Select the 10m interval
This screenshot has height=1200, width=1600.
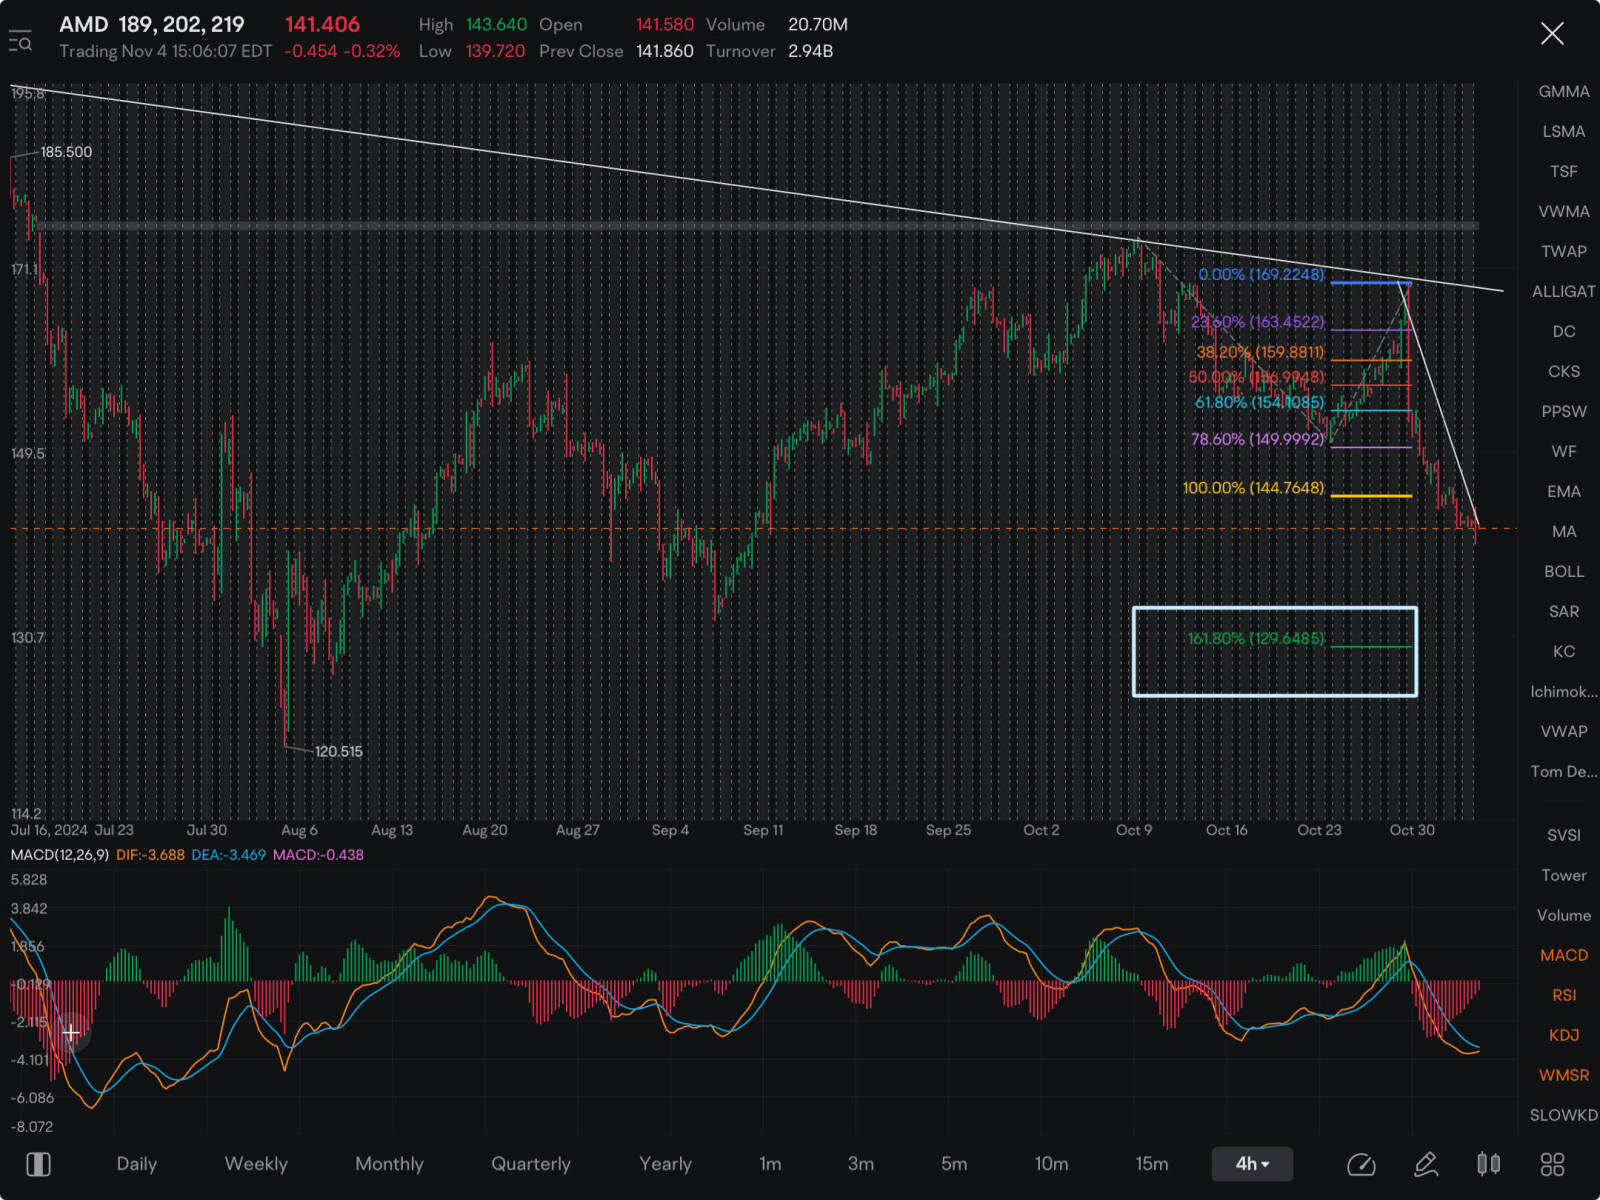point(1052,1164)
